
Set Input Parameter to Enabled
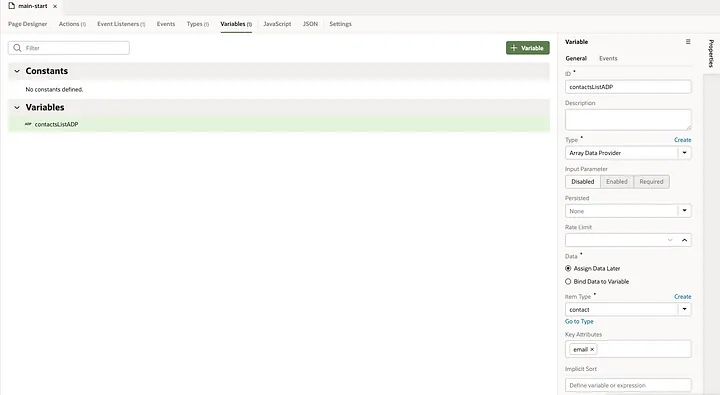point(617,181)
